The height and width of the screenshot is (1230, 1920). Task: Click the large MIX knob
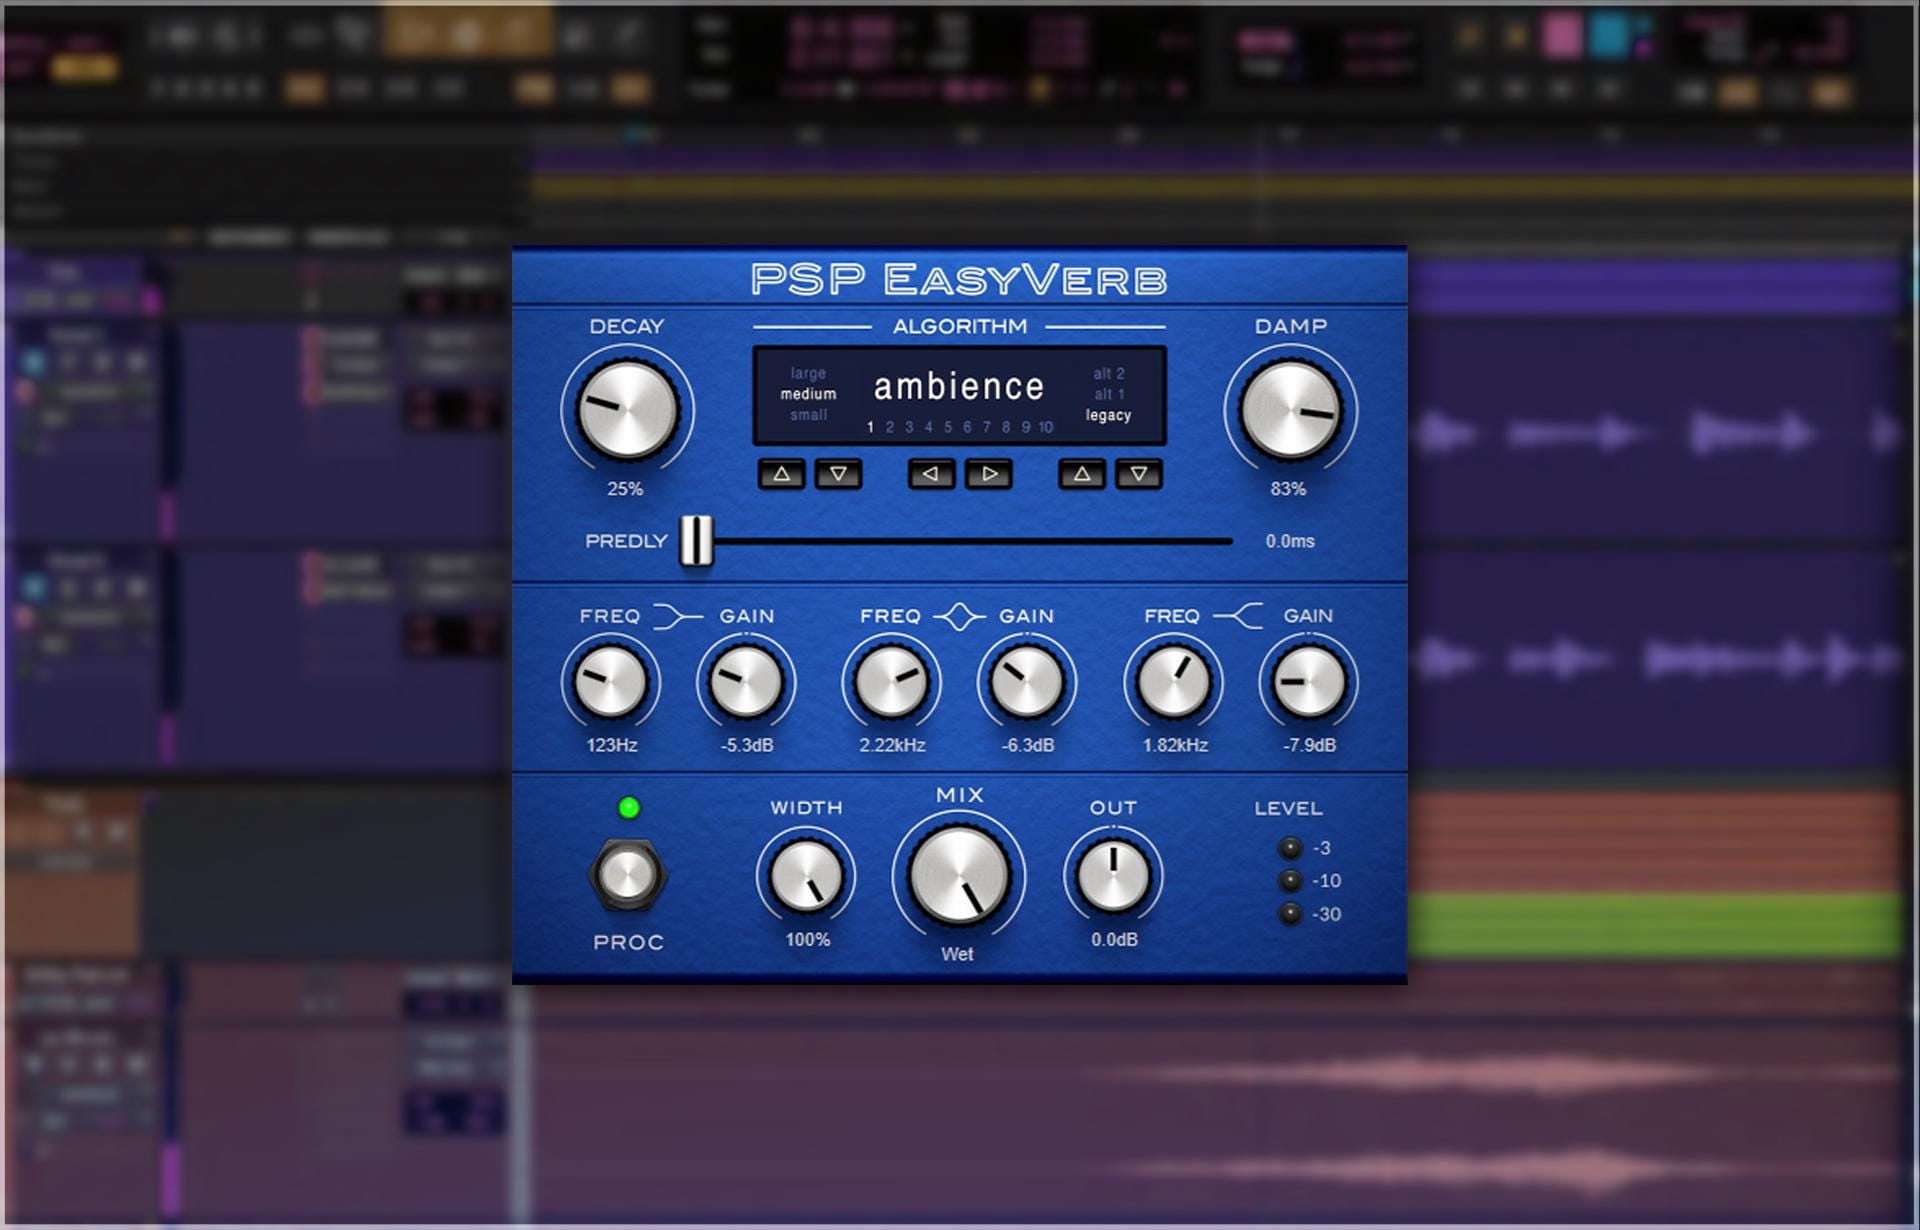pos(959,876)
